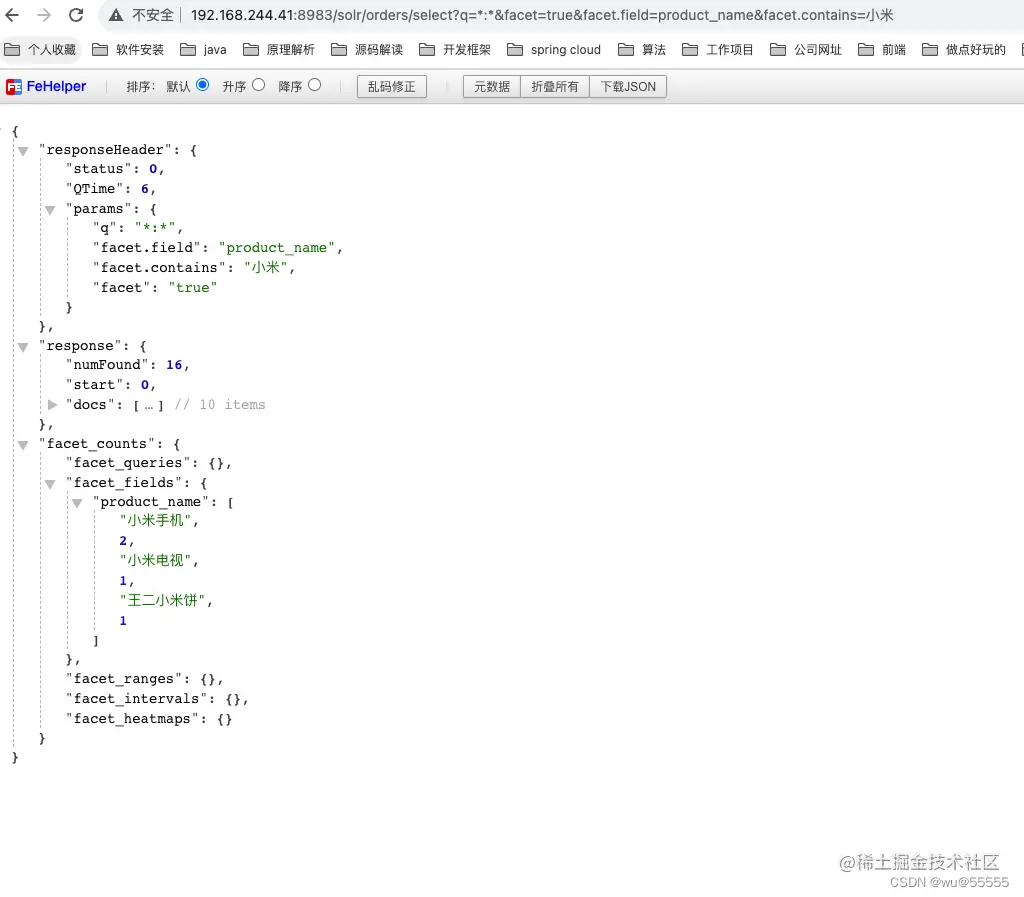
Task: Click the "facet_intervals" key
Action: point(136,699)
